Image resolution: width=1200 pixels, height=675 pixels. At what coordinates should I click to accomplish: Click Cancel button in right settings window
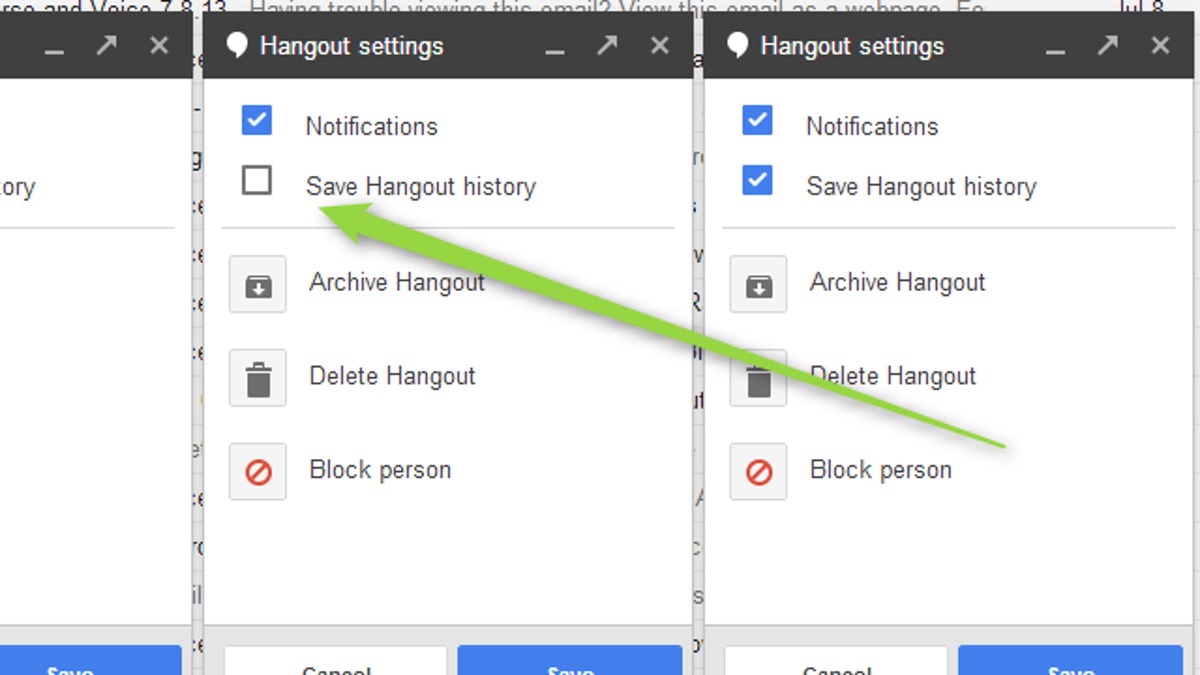836,661
